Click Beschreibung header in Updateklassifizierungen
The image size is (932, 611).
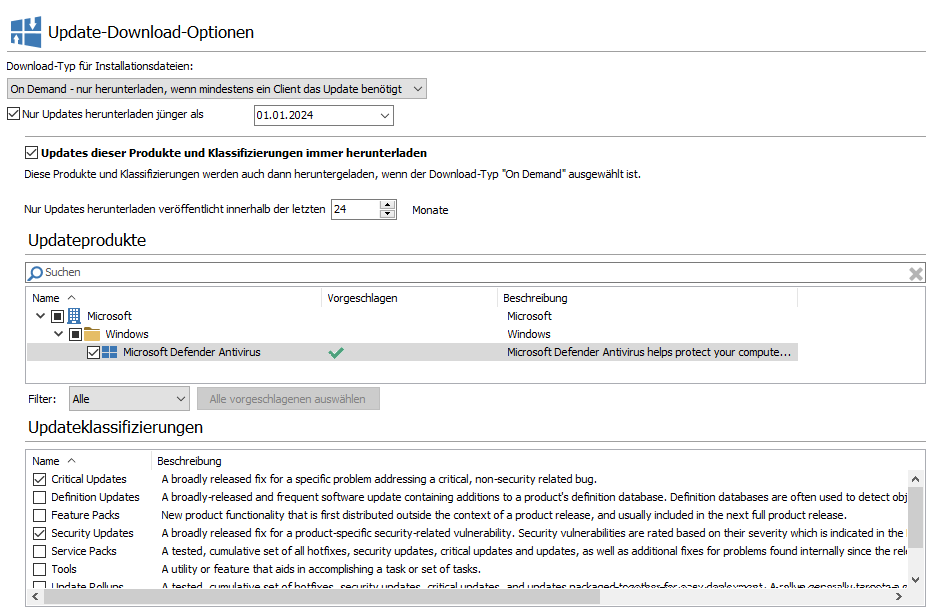pos(189,461)
